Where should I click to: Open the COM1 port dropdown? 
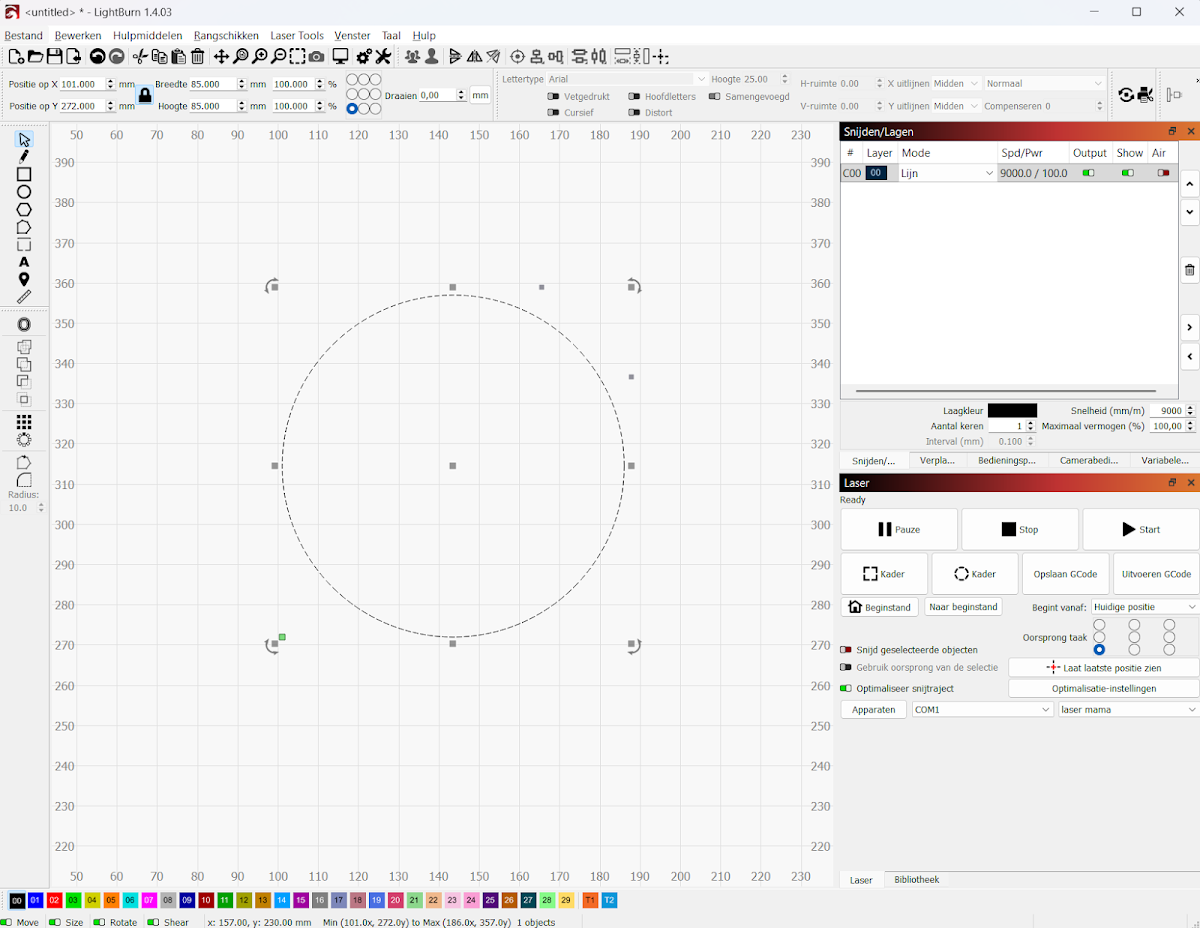(x=982, y=710)
